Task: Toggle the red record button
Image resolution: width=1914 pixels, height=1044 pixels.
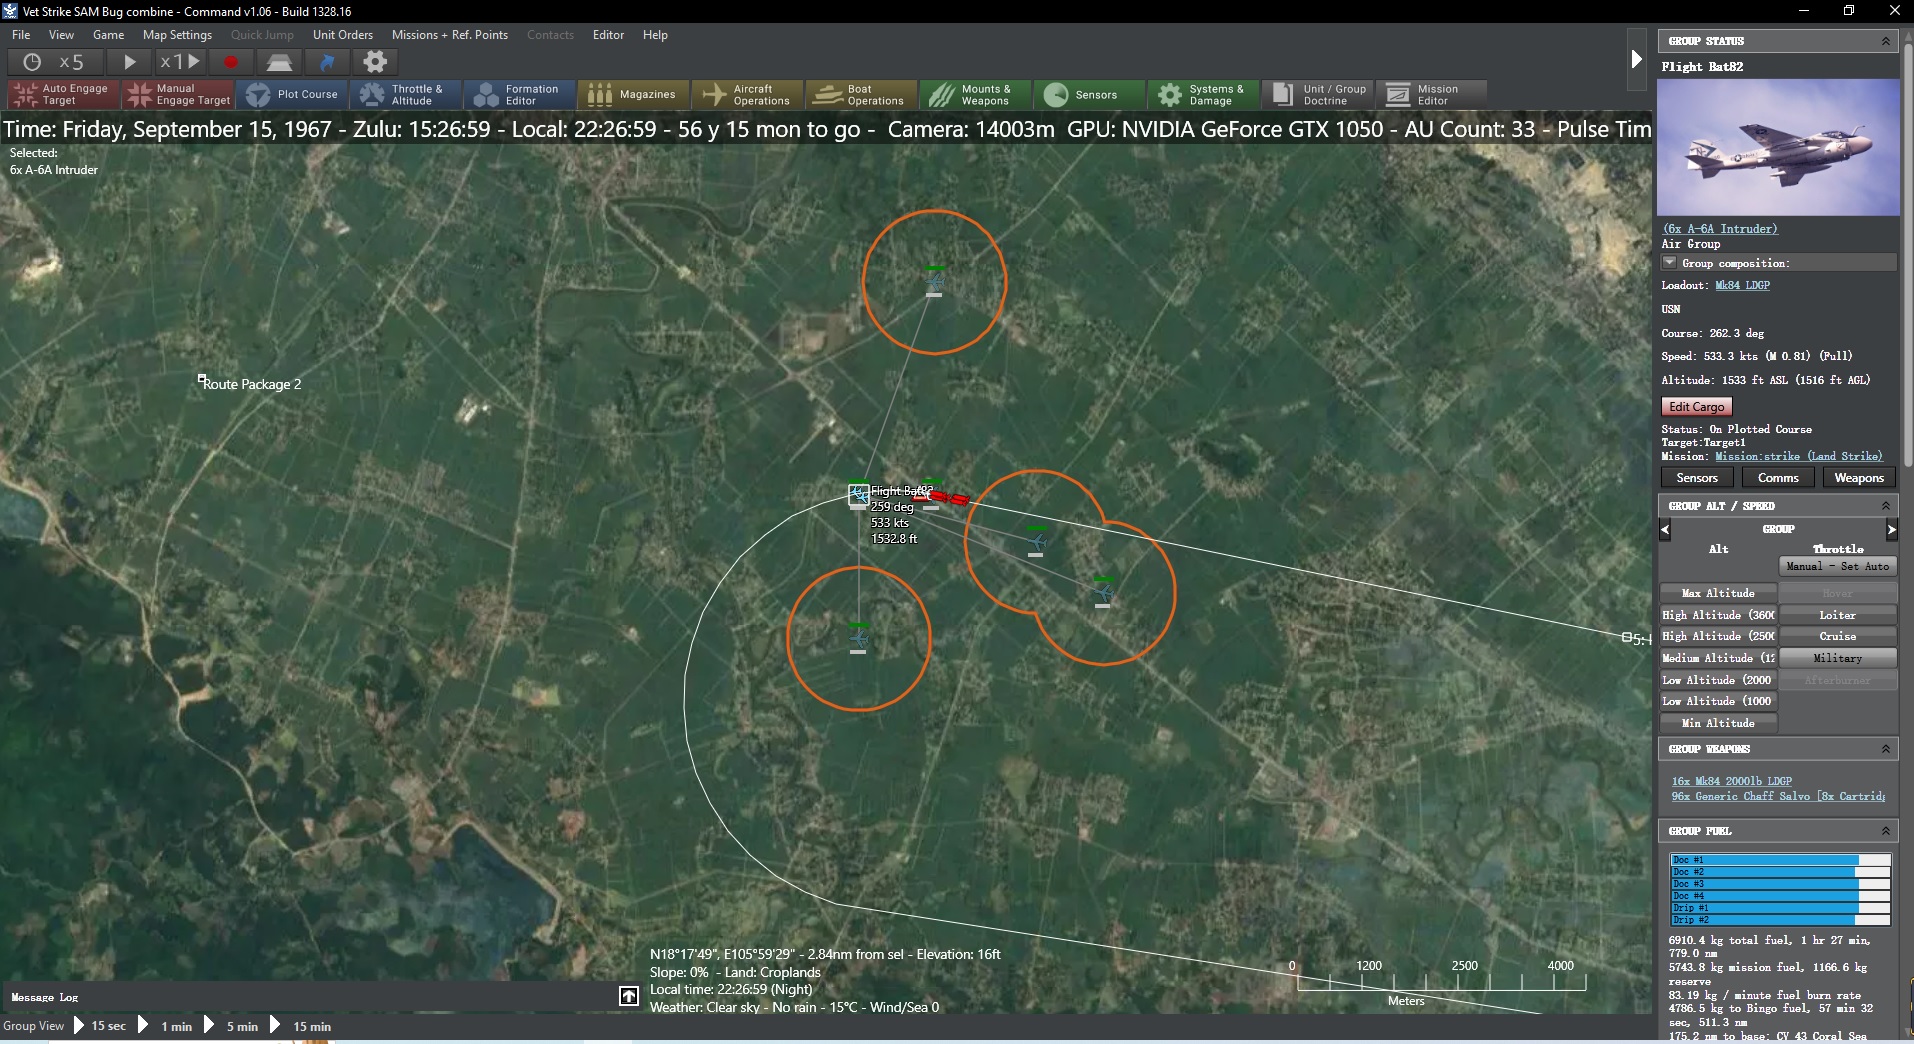Action: coord(231,62)
